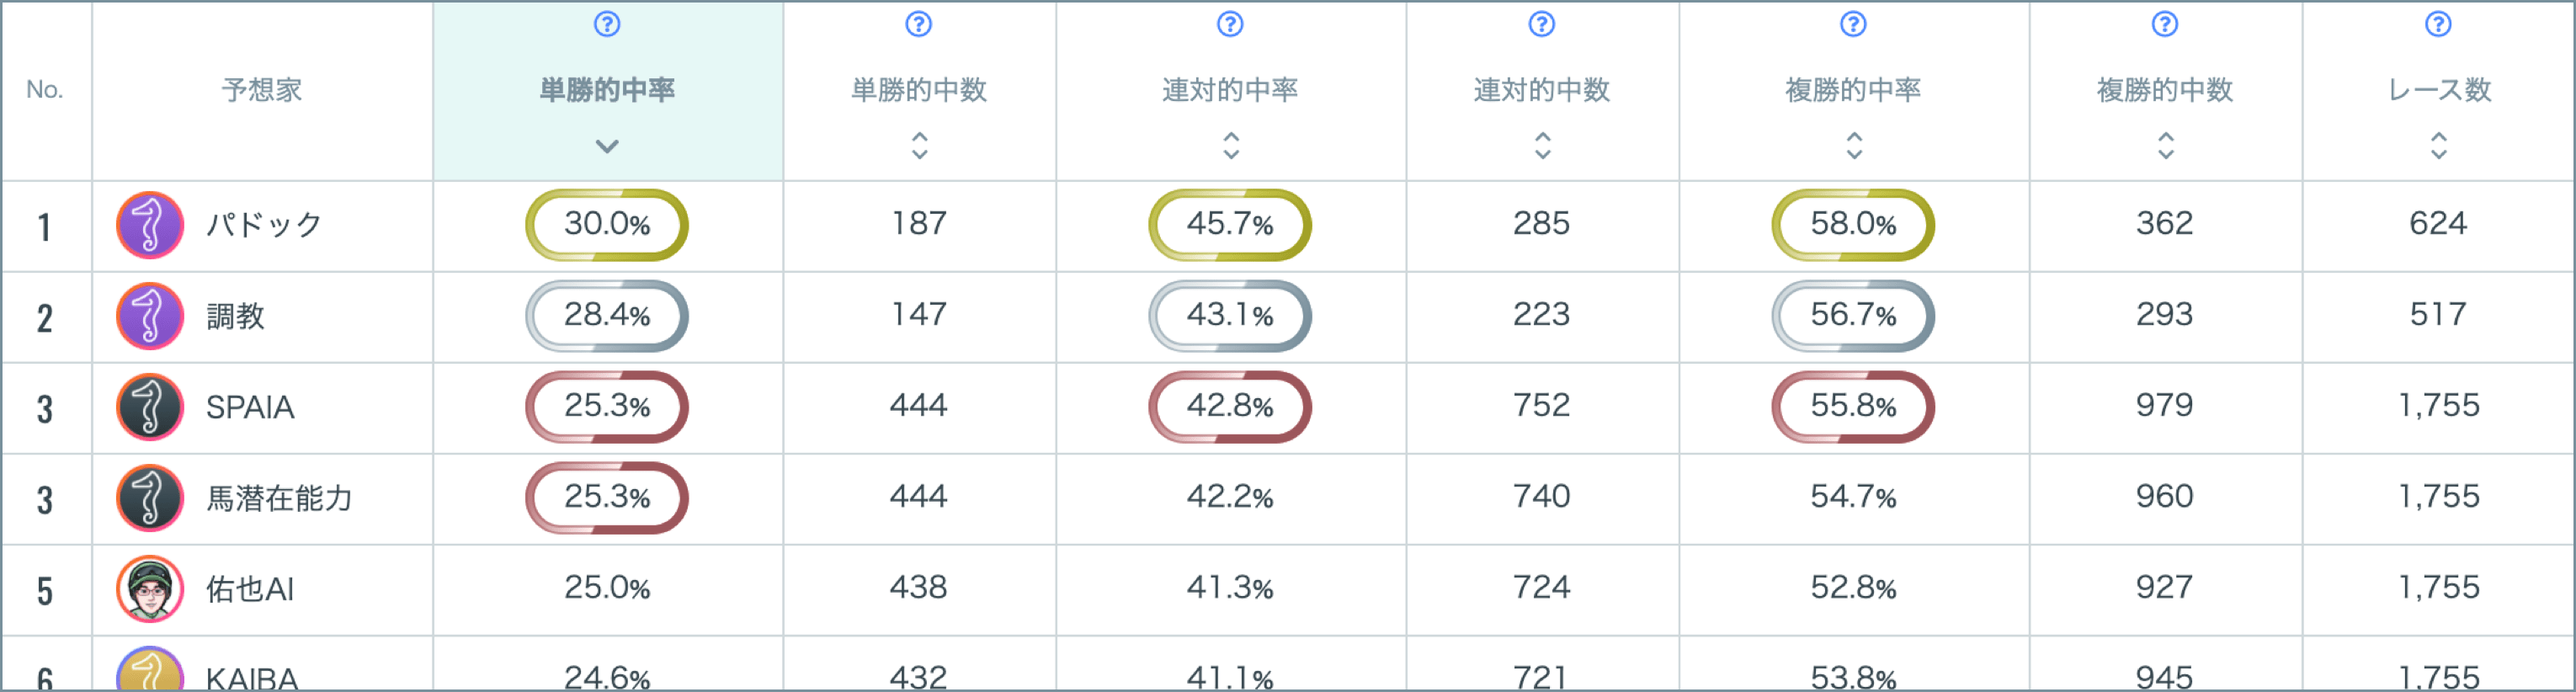Click sort arrows under レース数
The image size is (2576, 692).
point(2439,146)
